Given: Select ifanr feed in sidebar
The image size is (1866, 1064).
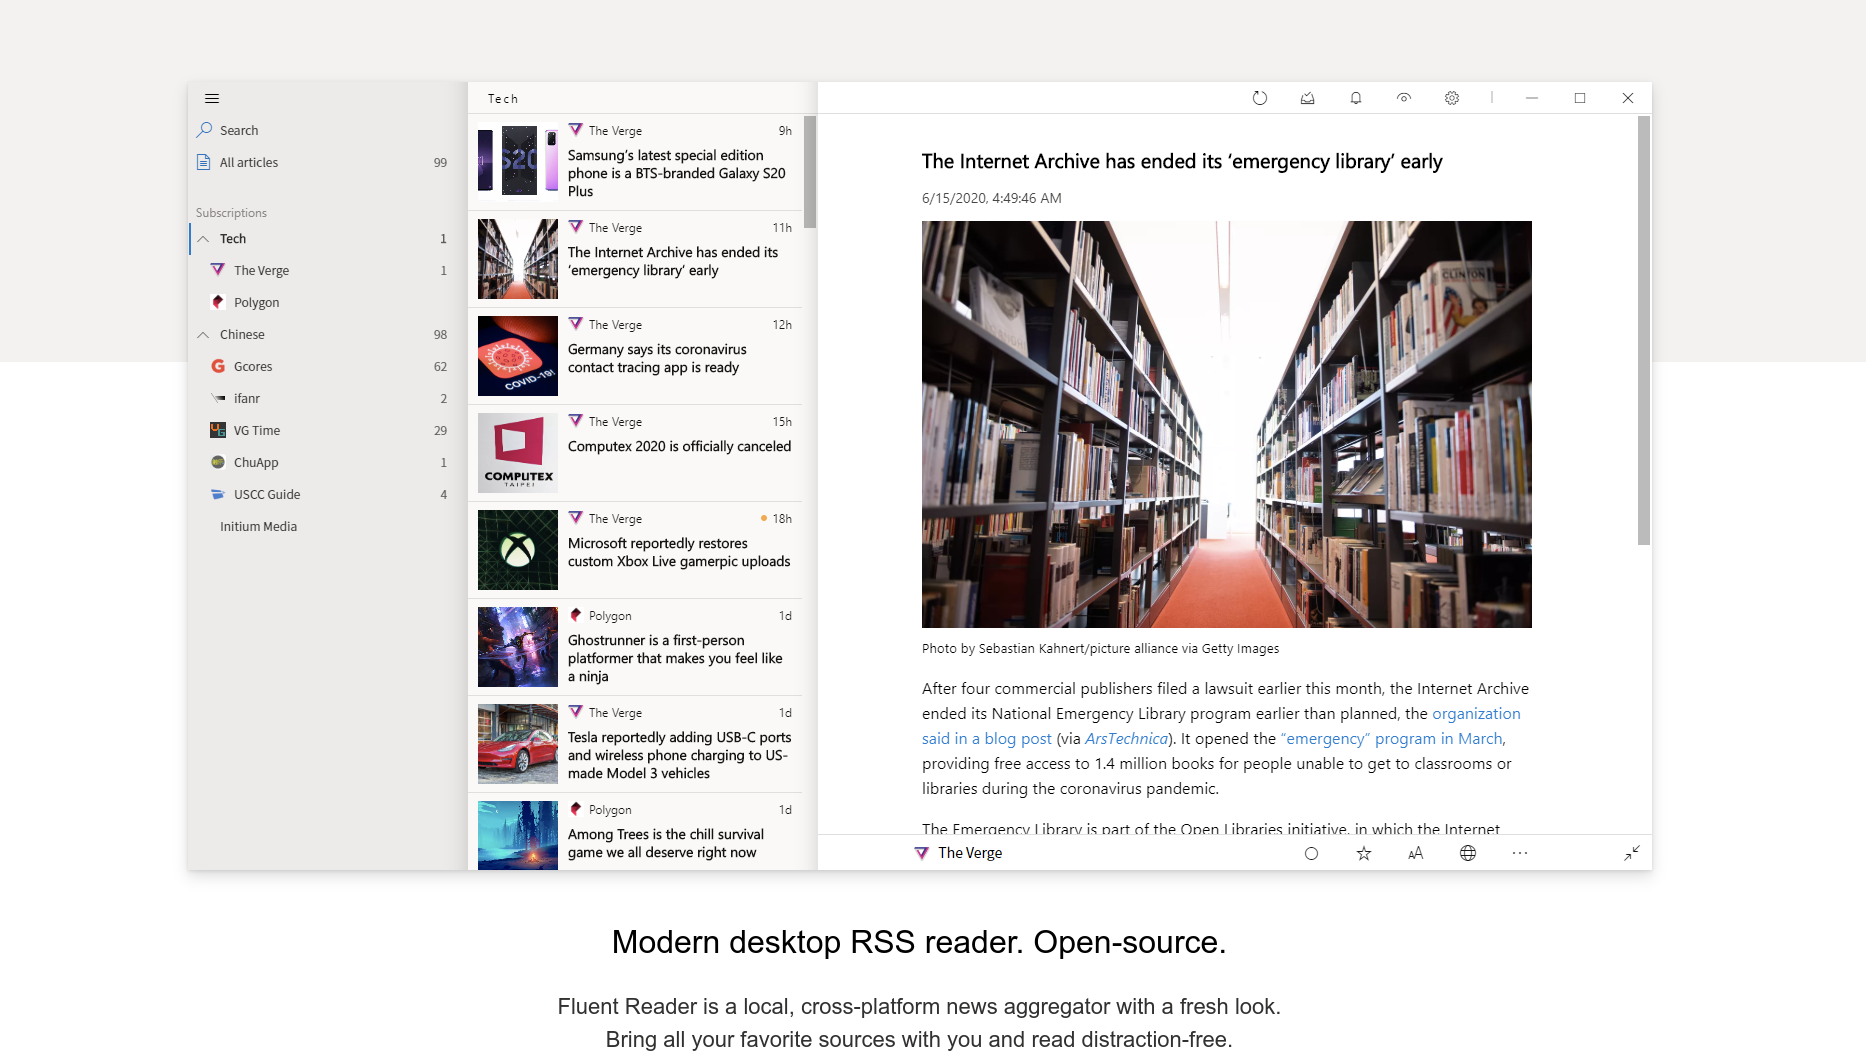Looking at the screenshot, I should (327, 399).
